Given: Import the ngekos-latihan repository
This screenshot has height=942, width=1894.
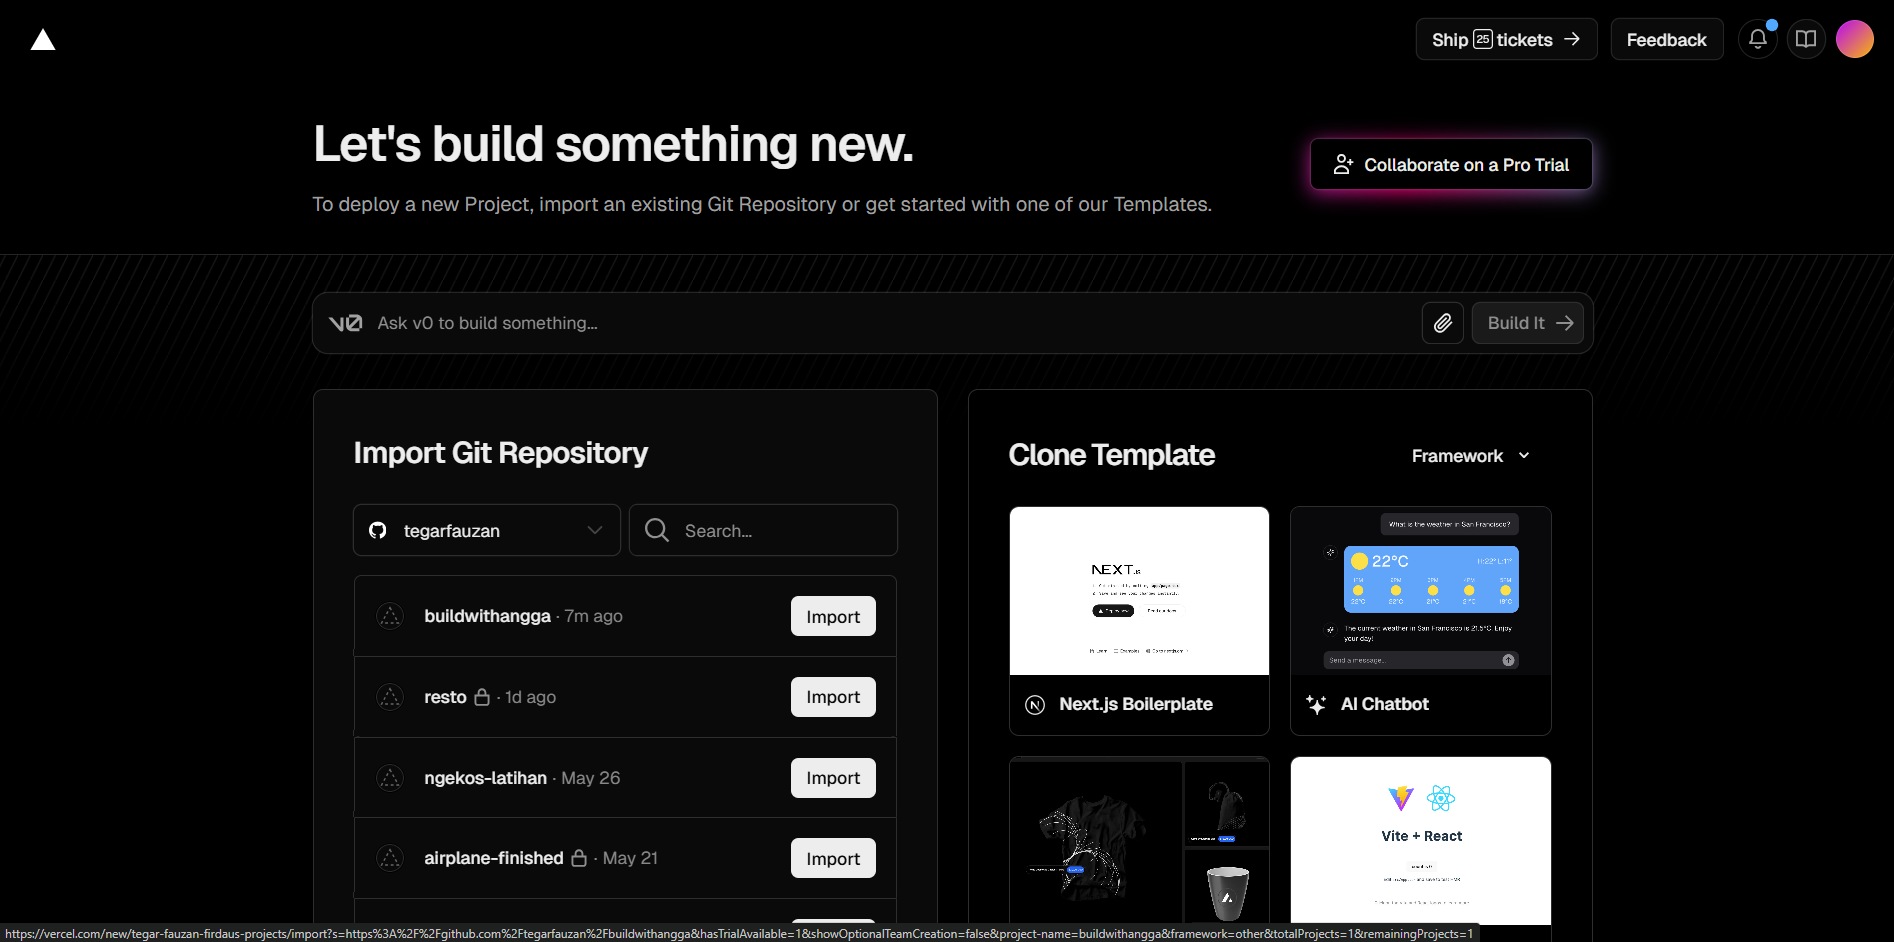Looking at the screenshot, I should [x=833, y=778].
